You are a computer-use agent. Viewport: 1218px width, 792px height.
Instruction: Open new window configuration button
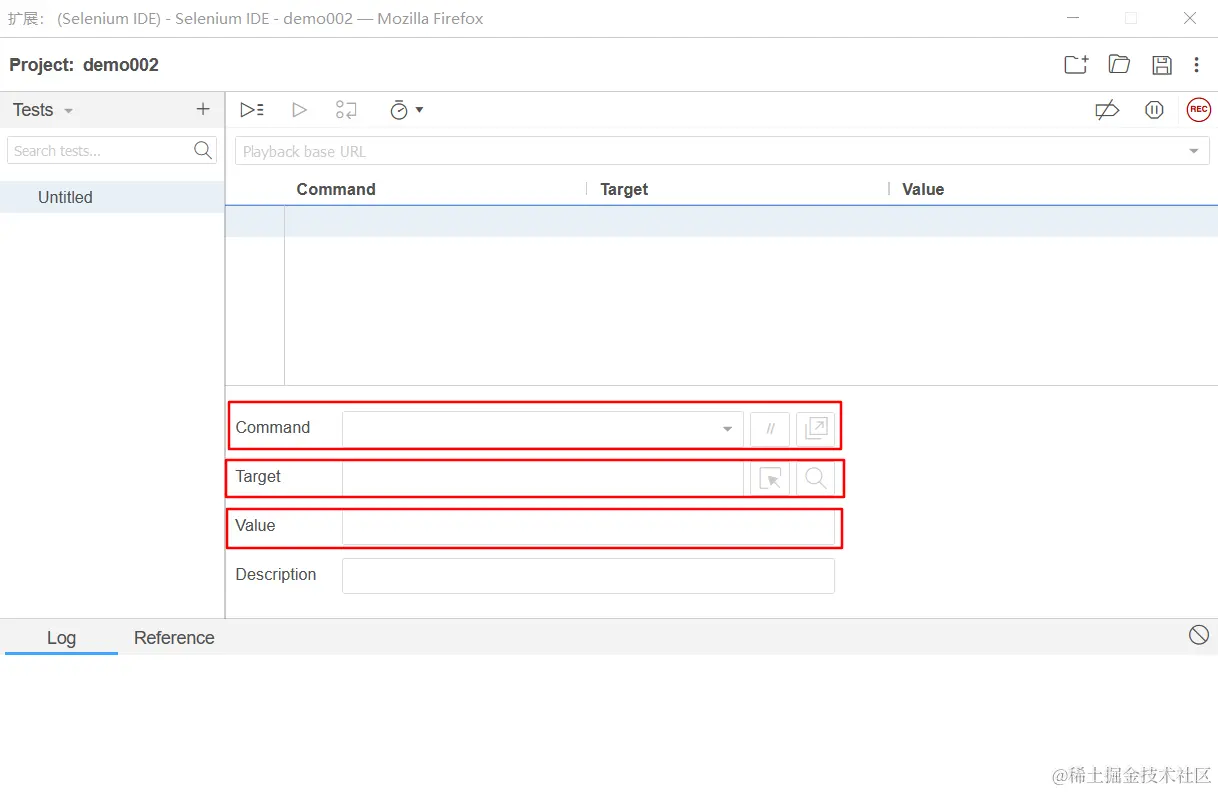815,429
